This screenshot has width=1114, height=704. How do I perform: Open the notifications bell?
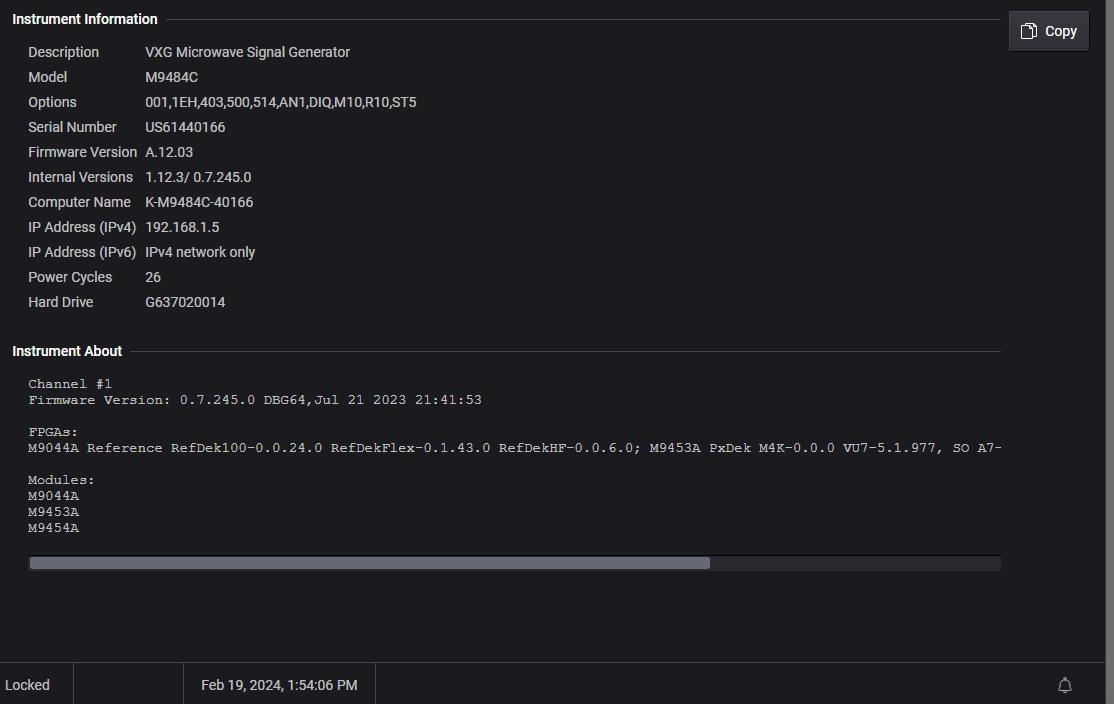click(x=1065, y=685)
